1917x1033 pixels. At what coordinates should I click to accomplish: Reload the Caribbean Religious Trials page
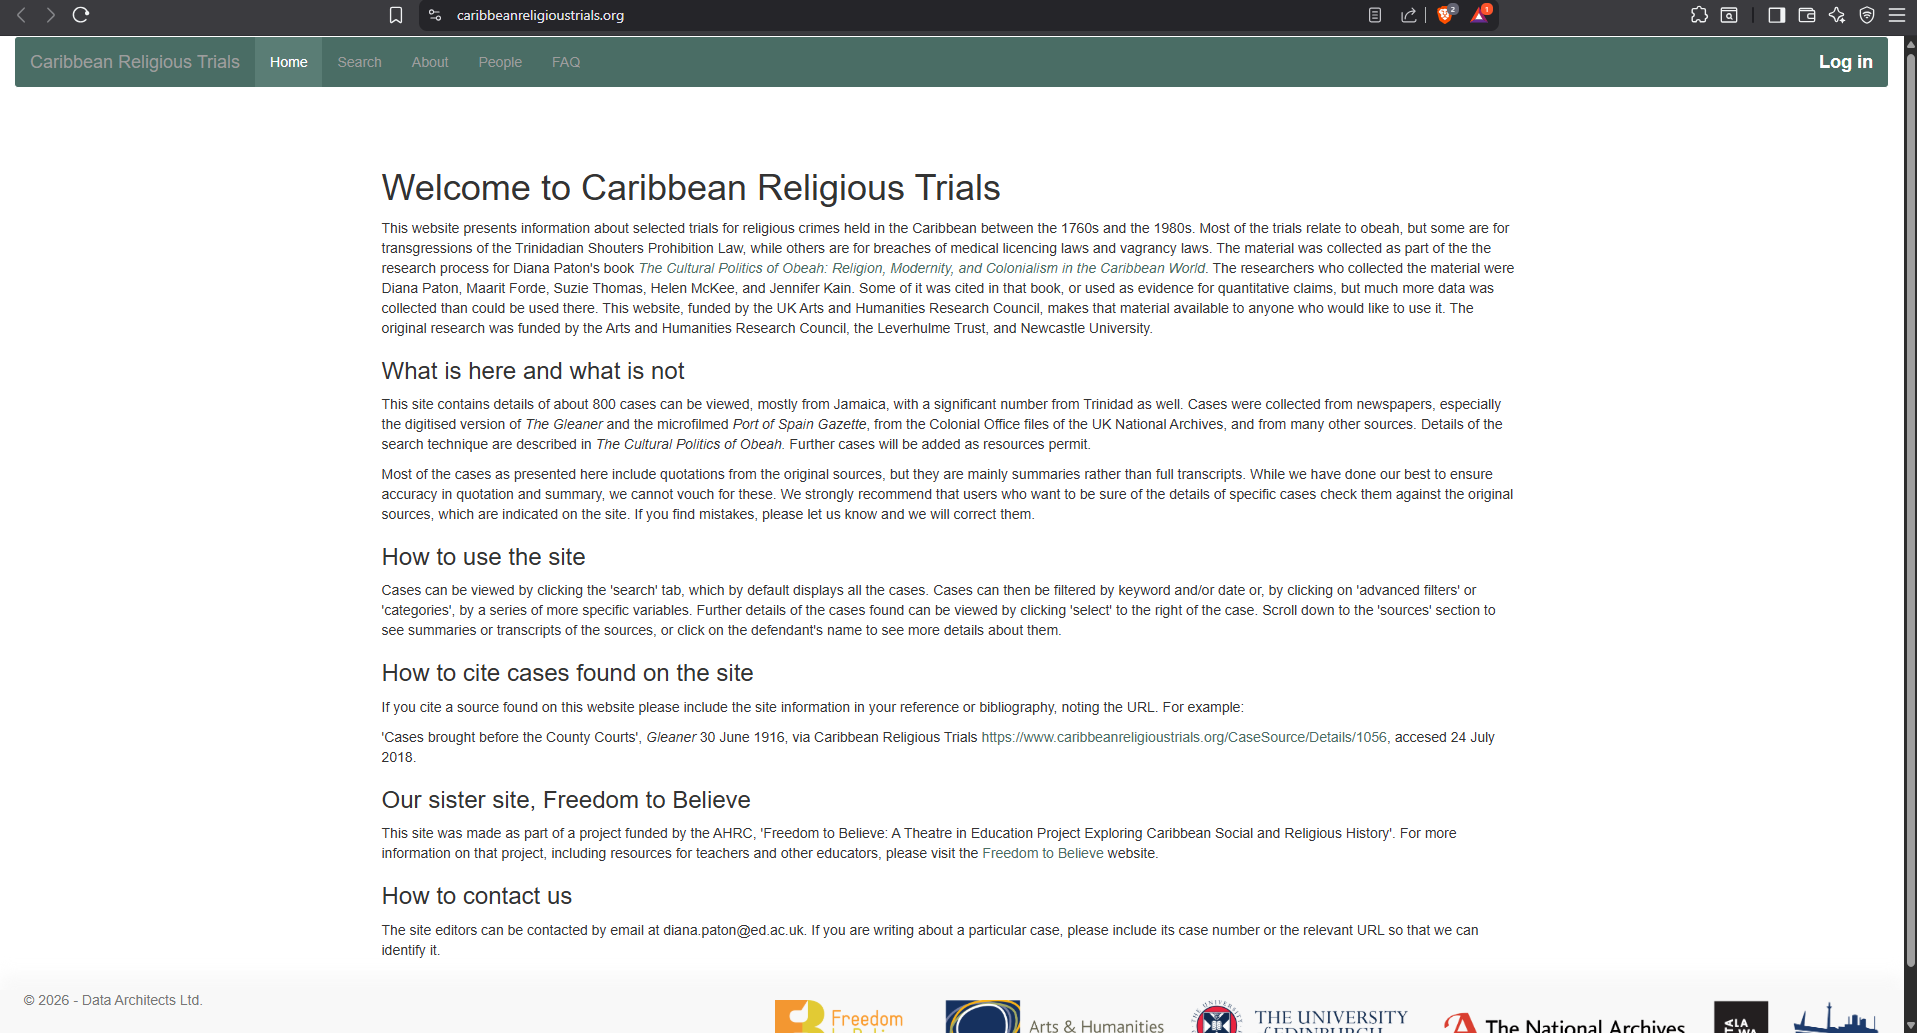(x=80, y=15)
